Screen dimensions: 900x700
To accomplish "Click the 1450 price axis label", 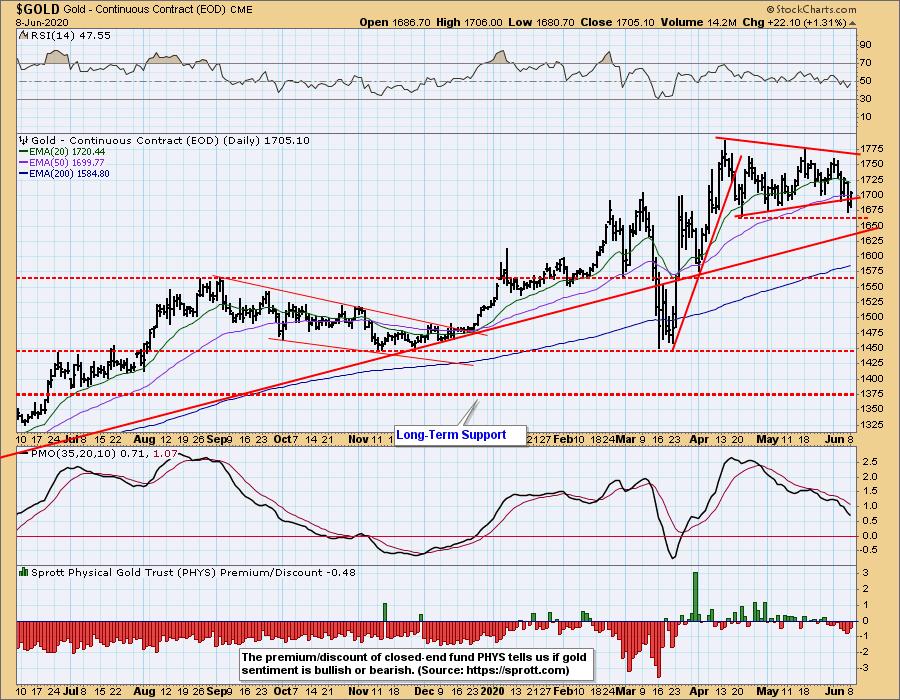I will pos(871,348).
